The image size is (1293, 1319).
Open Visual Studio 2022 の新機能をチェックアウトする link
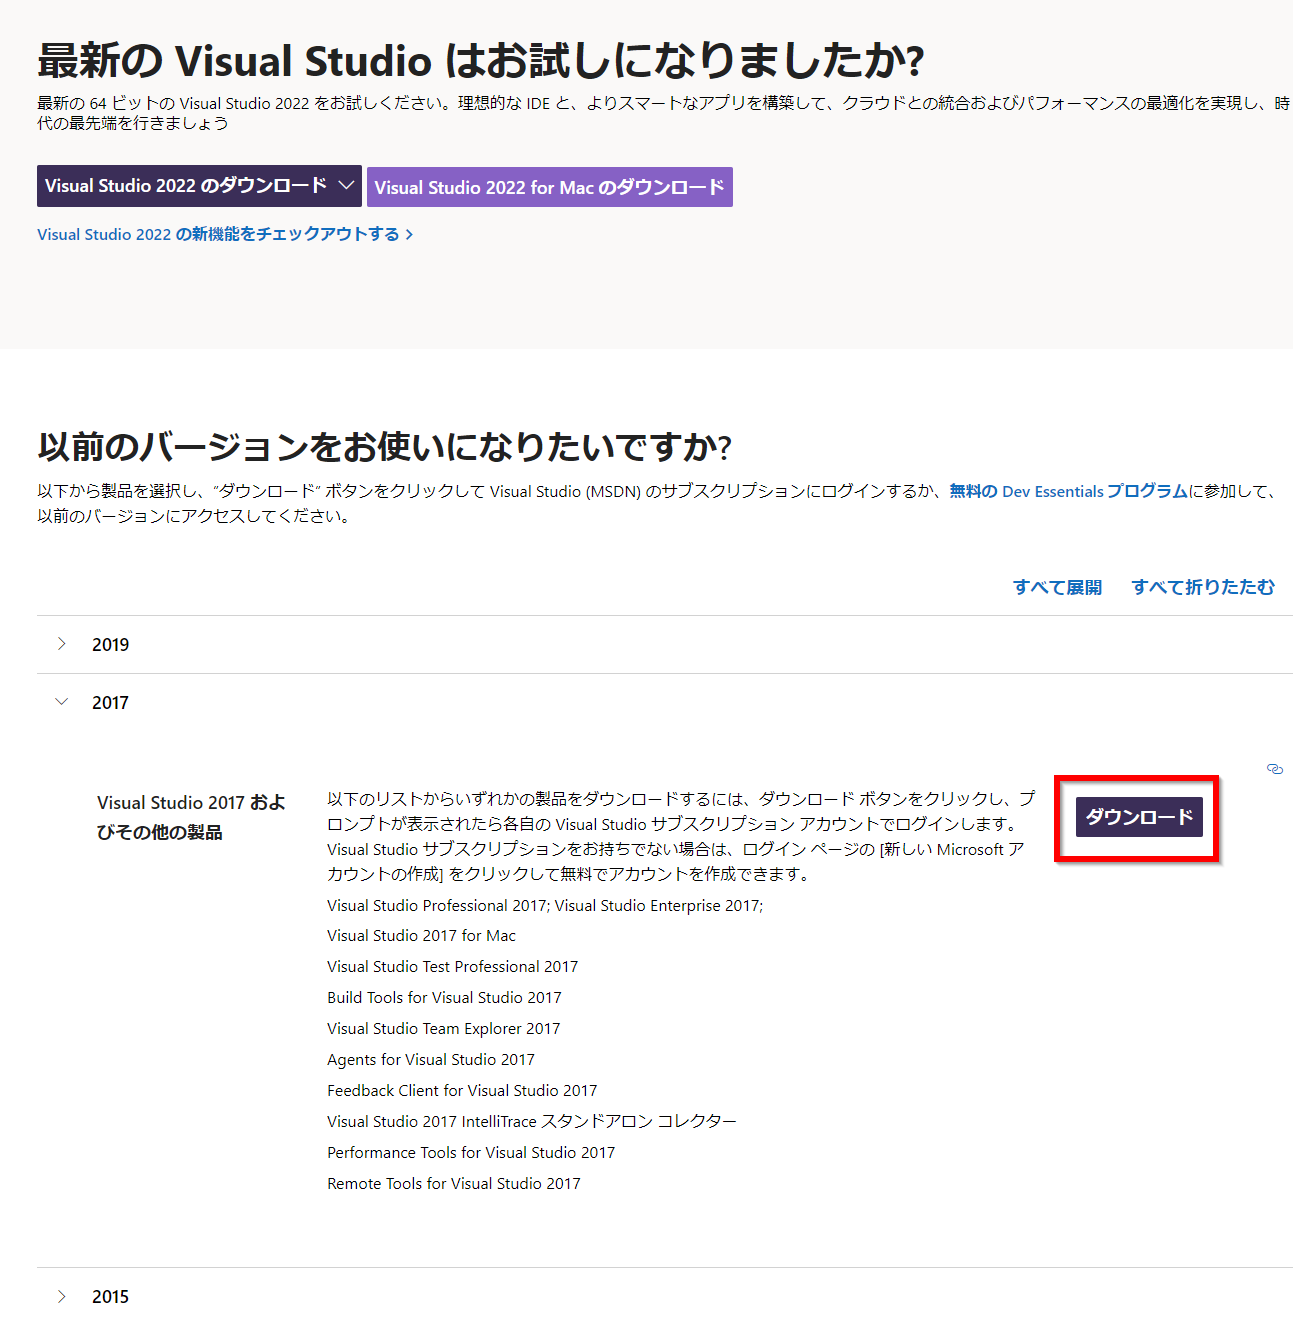[x=225, y=234]
